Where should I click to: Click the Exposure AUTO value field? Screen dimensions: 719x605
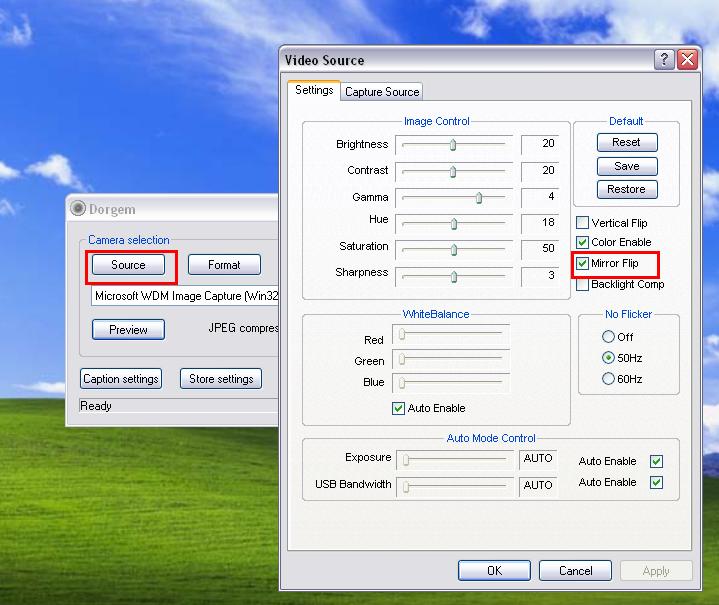pos(538,459)
